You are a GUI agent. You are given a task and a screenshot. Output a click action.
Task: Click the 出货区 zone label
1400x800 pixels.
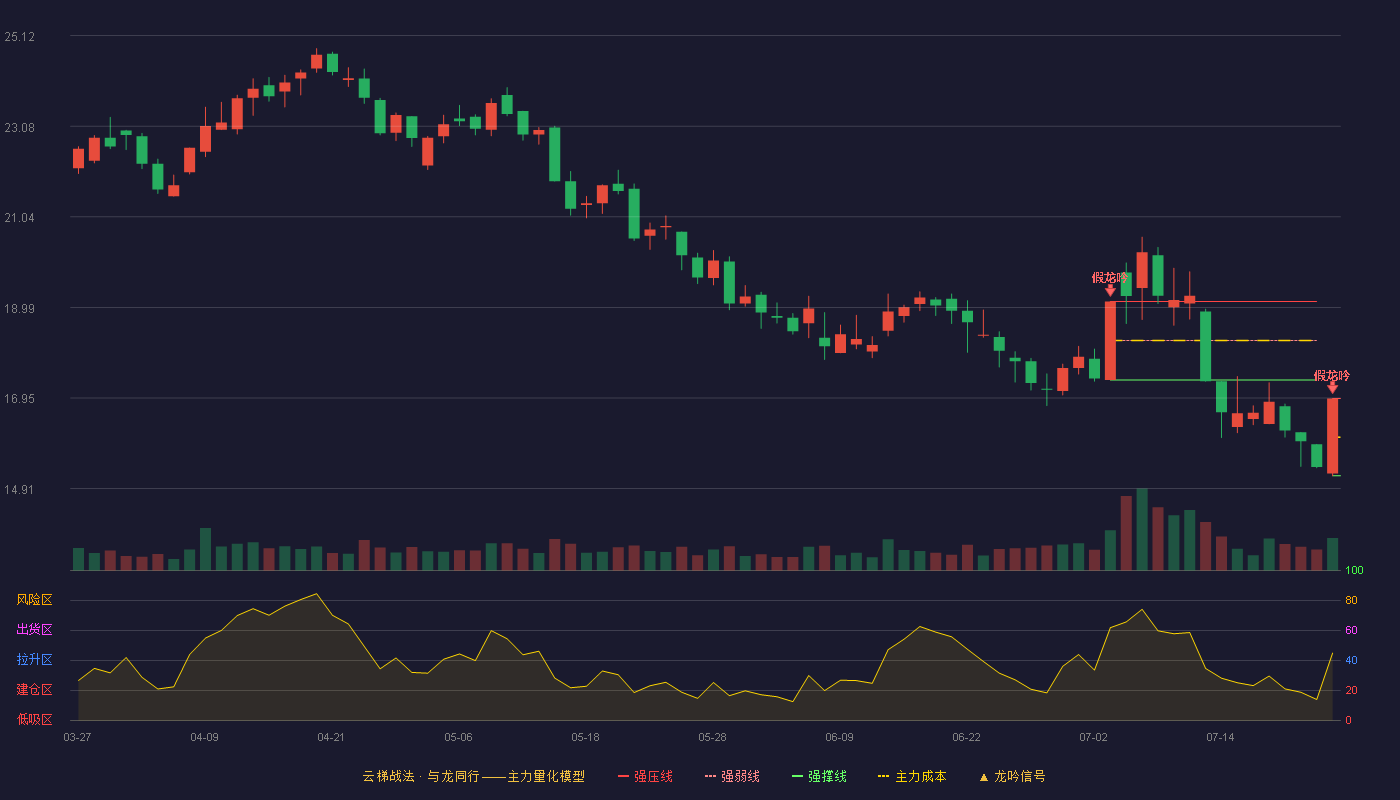(34, 630)
